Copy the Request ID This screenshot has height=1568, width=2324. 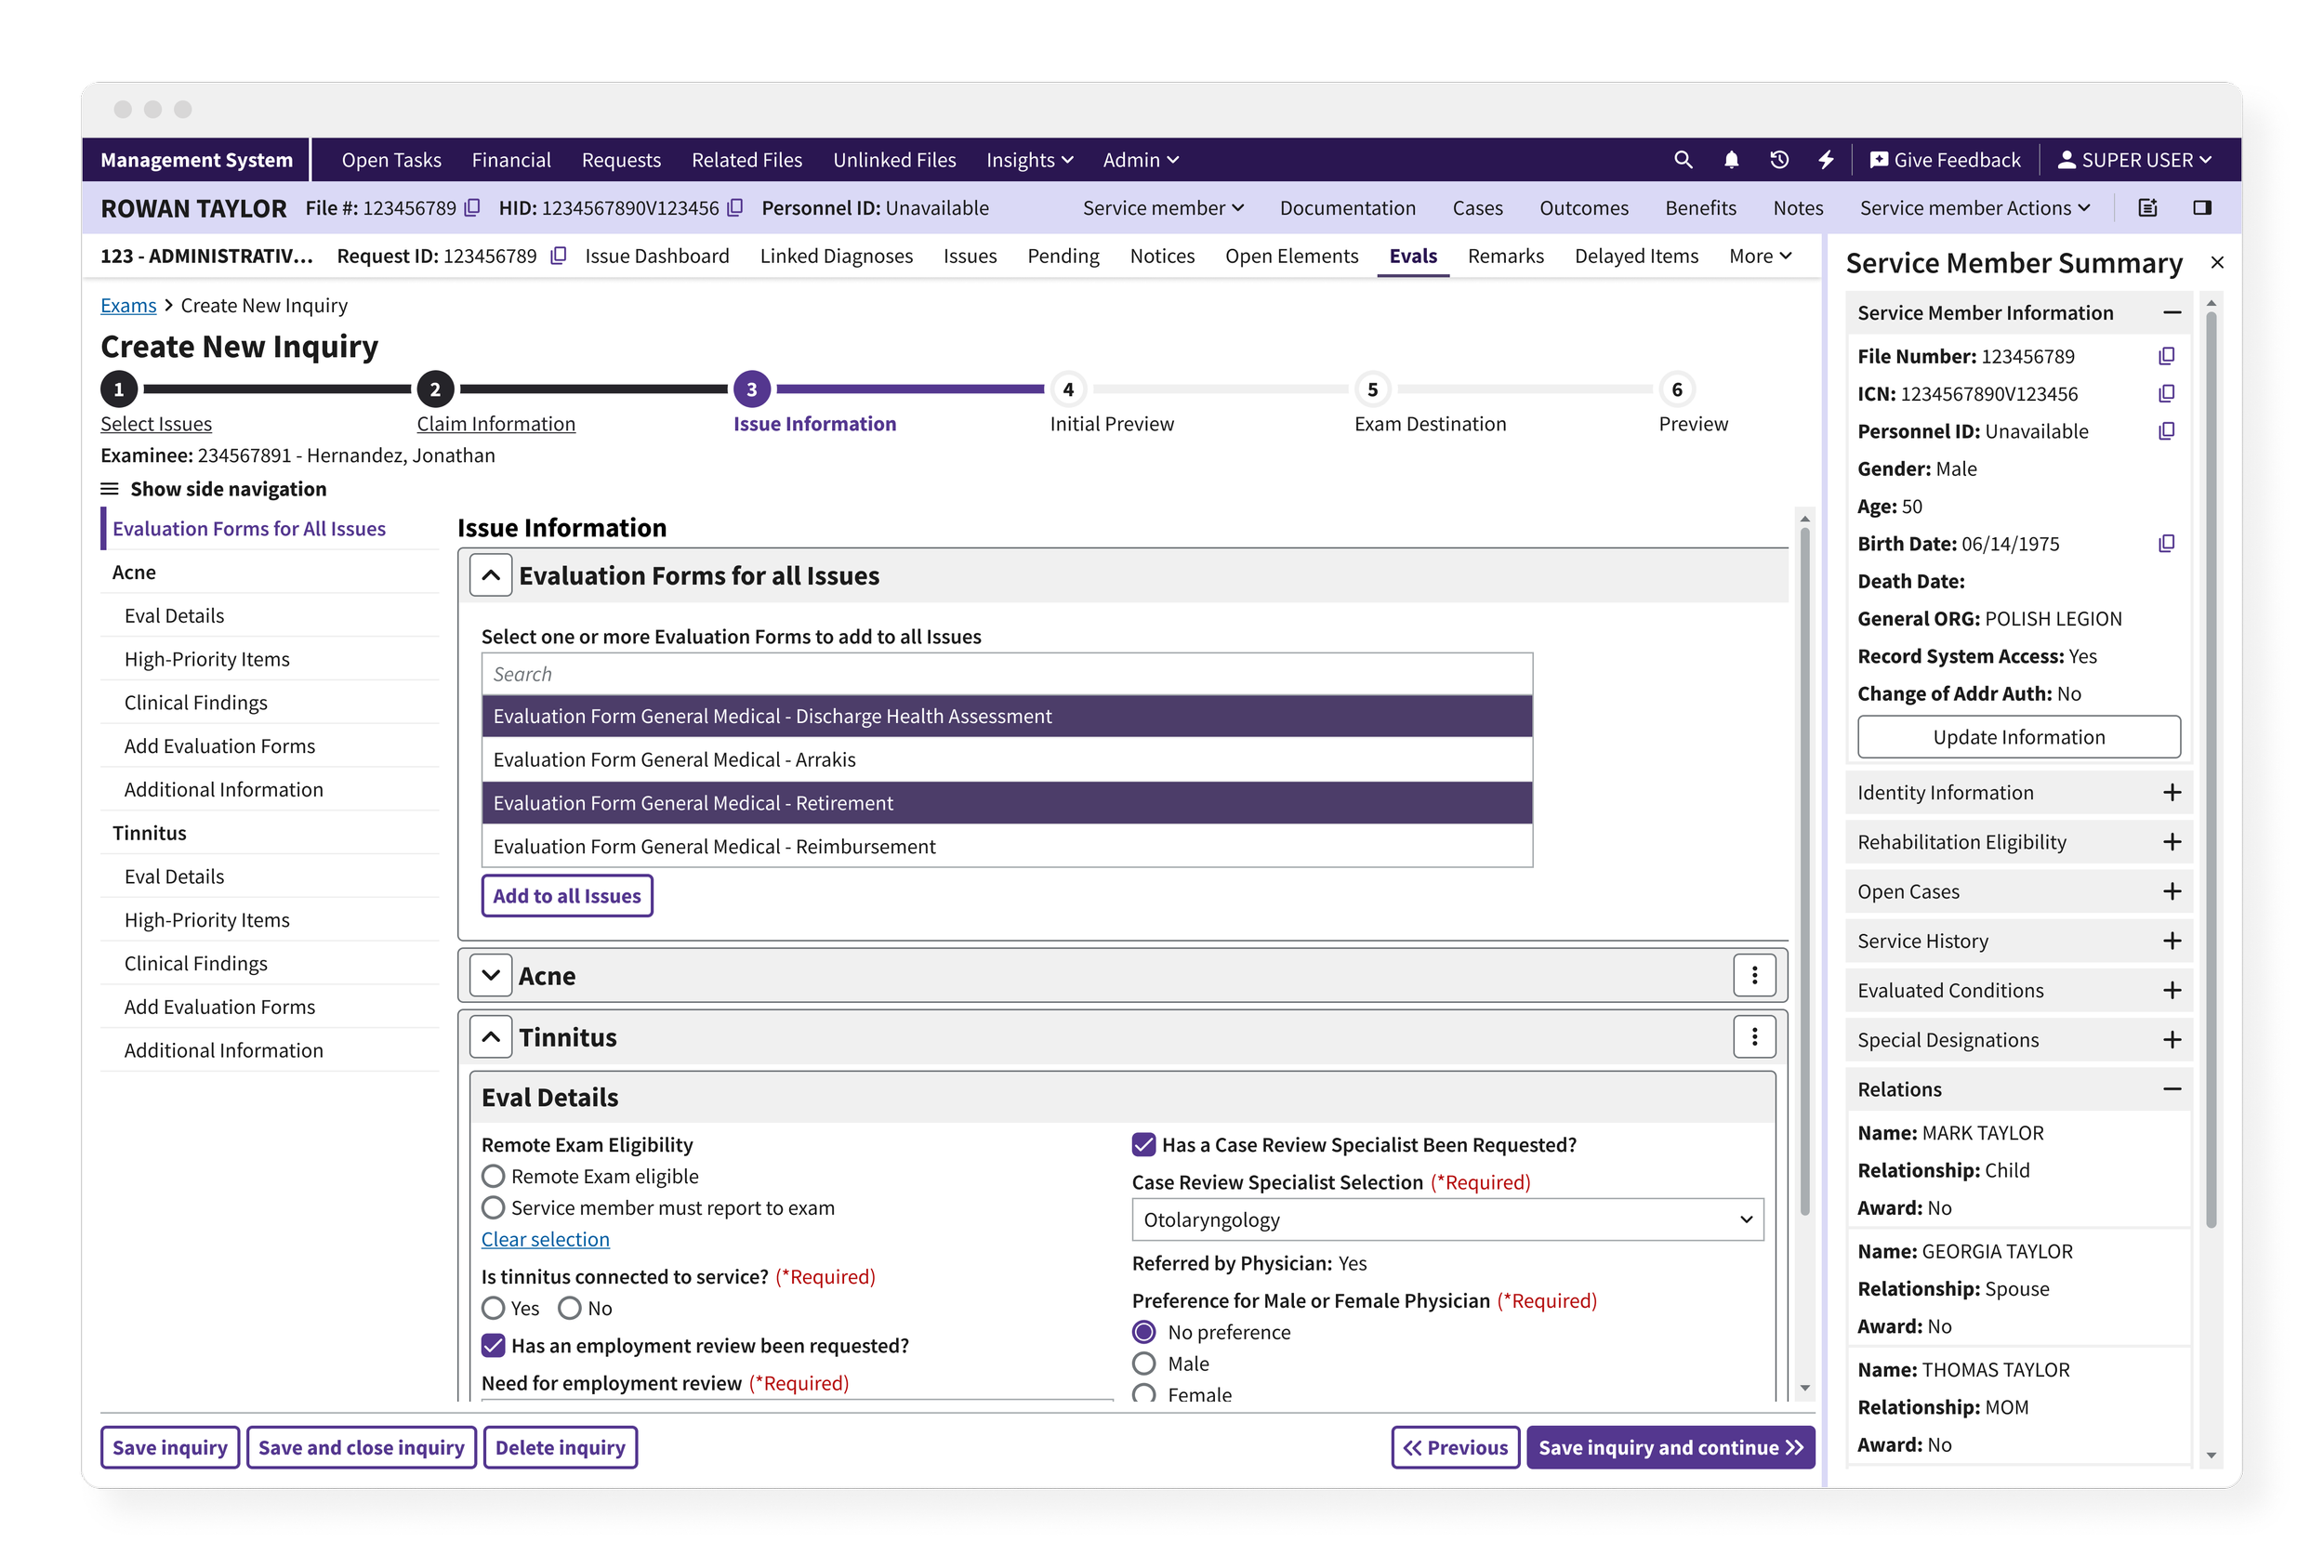[559, 256]
